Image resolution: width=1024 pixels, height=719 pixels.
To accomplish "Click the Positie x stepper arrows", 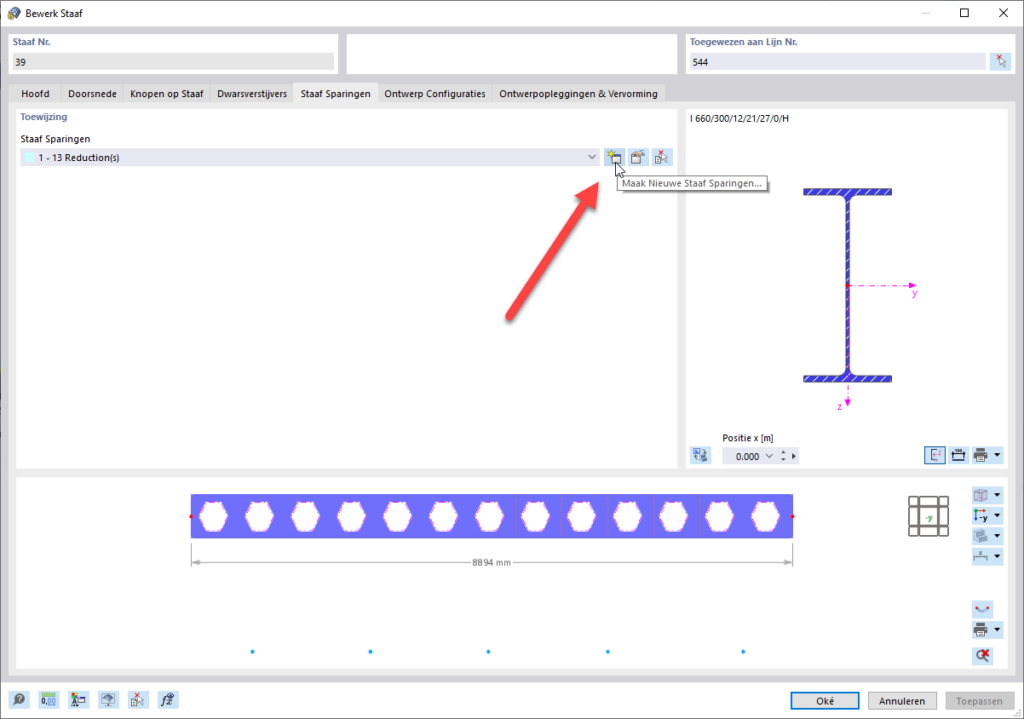I will pos(782,455).
